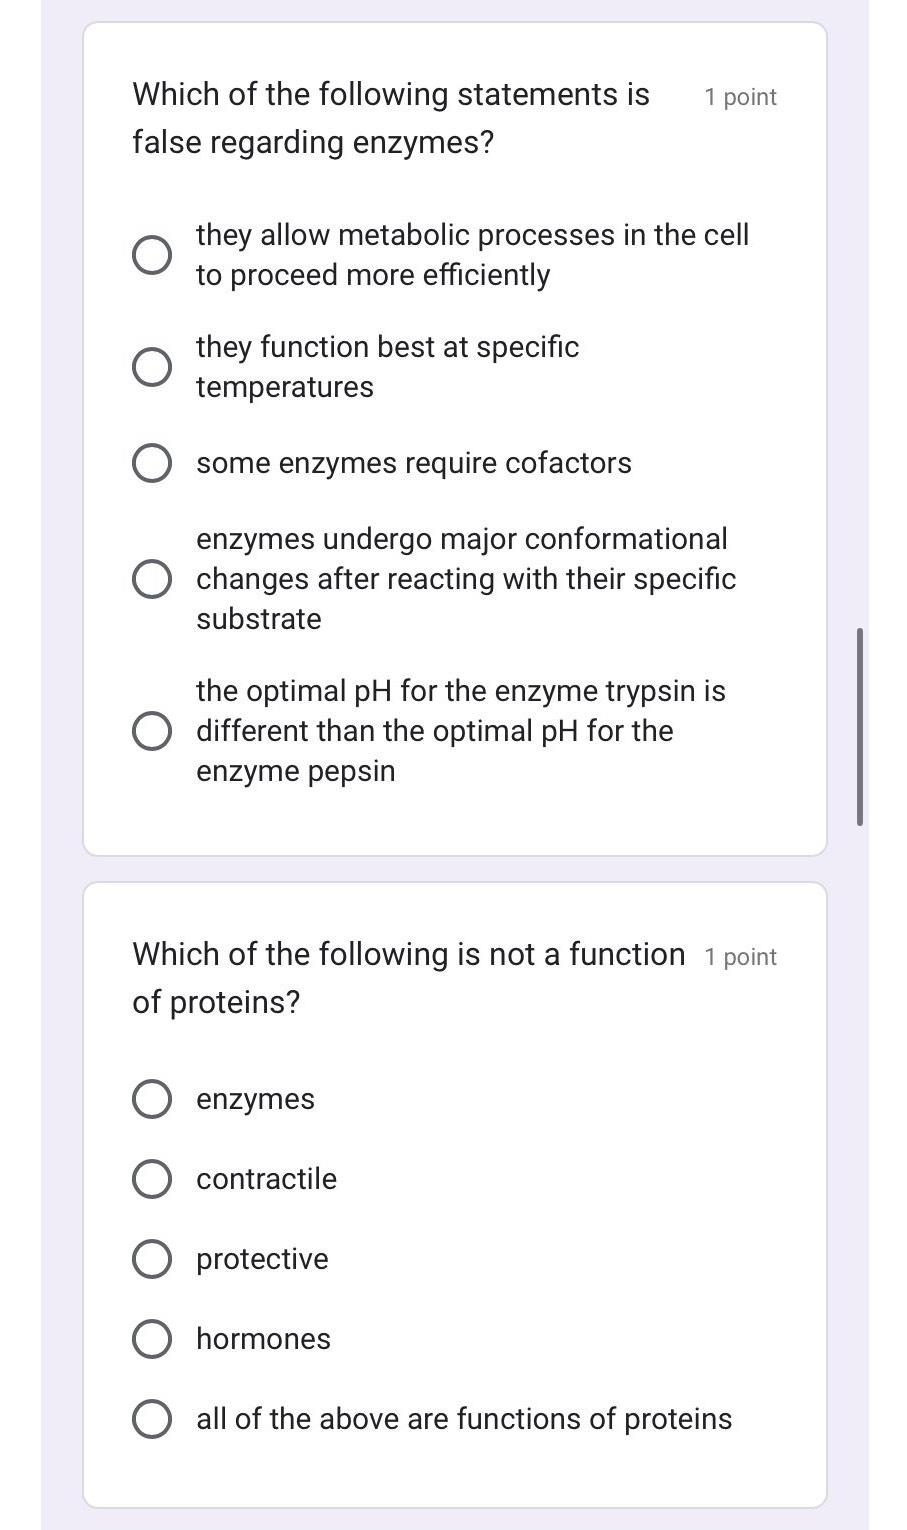Click the 'some enzymes require cofactors' label text

click(x=414, y=463)
